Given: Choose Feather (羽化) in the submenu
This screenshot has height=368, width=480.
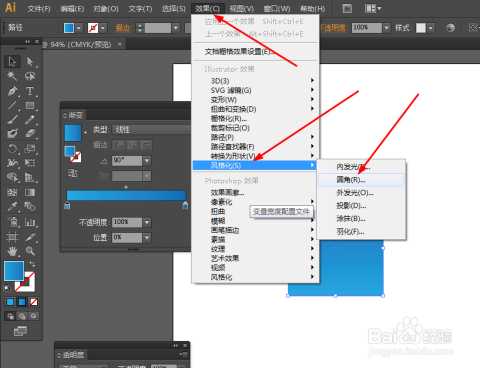Looking at the screenshot, I should coord(361,231).
